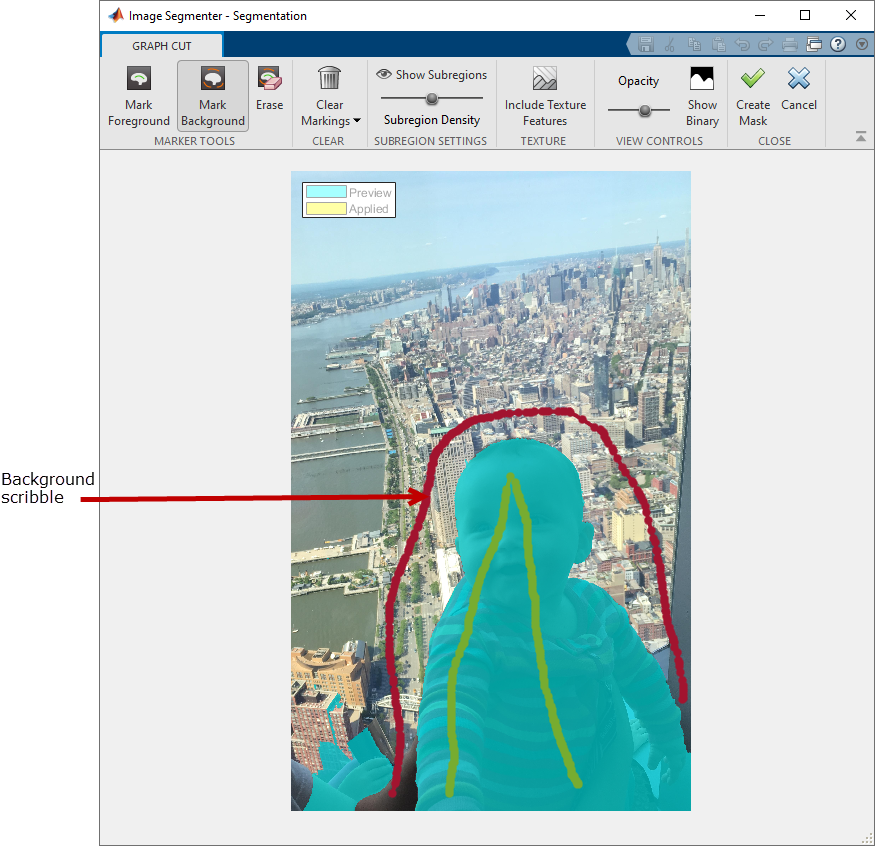Click the Print icon
875x846 pixels.
coord(790,45)
